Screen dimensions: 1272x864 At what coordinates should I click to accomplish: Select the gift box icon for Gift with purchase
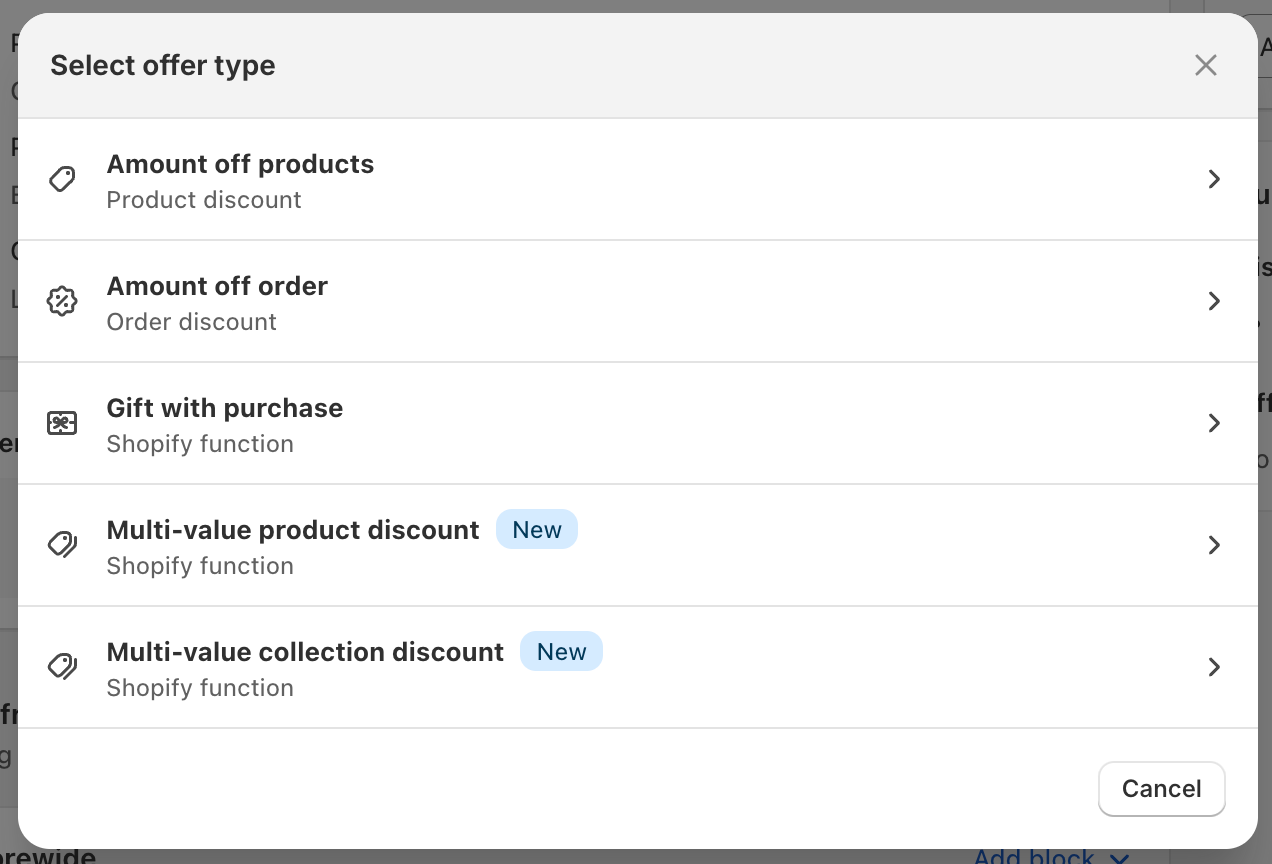pos(62,423)
